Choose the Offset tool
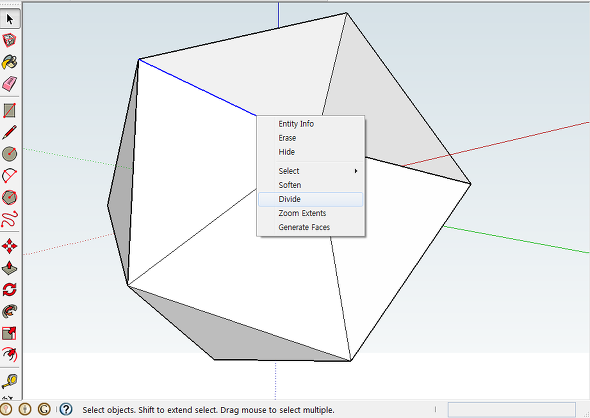 click(10, 355)
